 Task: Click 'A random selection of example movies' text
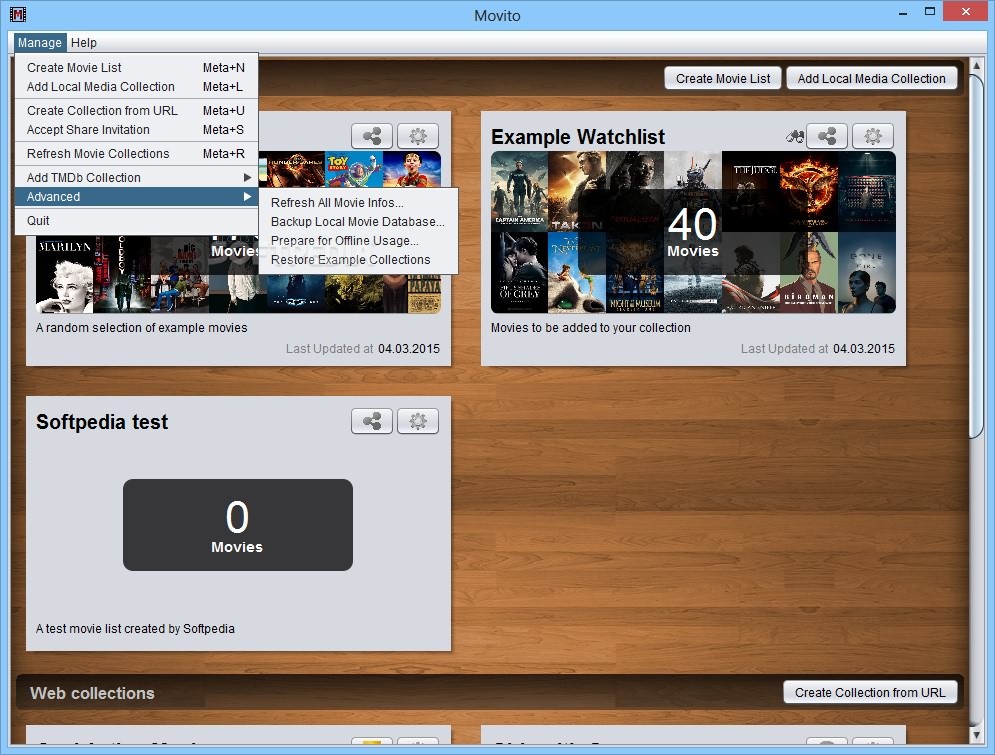point(142,328)
